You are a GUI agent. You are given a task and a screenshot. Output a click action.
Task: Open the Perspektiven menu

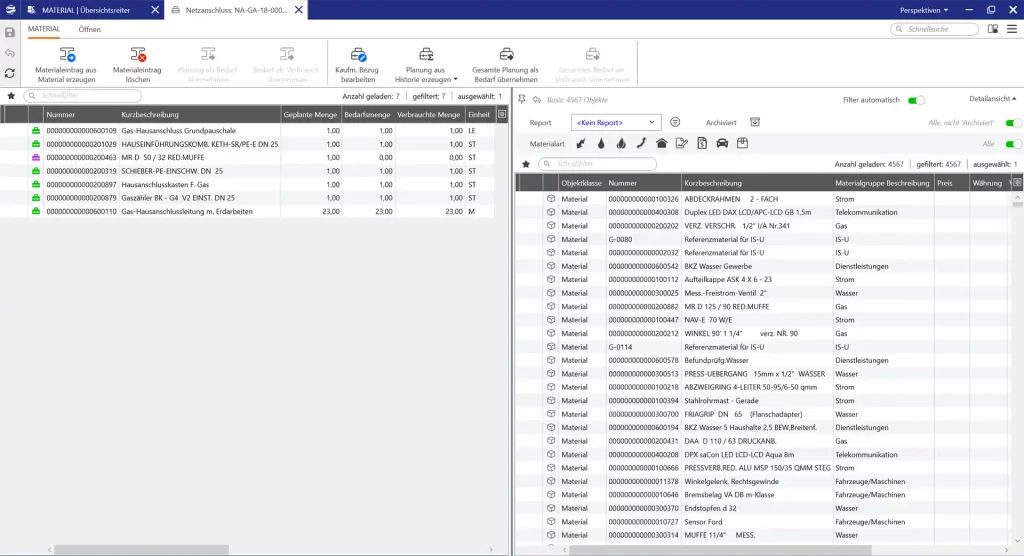pyautogui.click(x=923, y=9)
